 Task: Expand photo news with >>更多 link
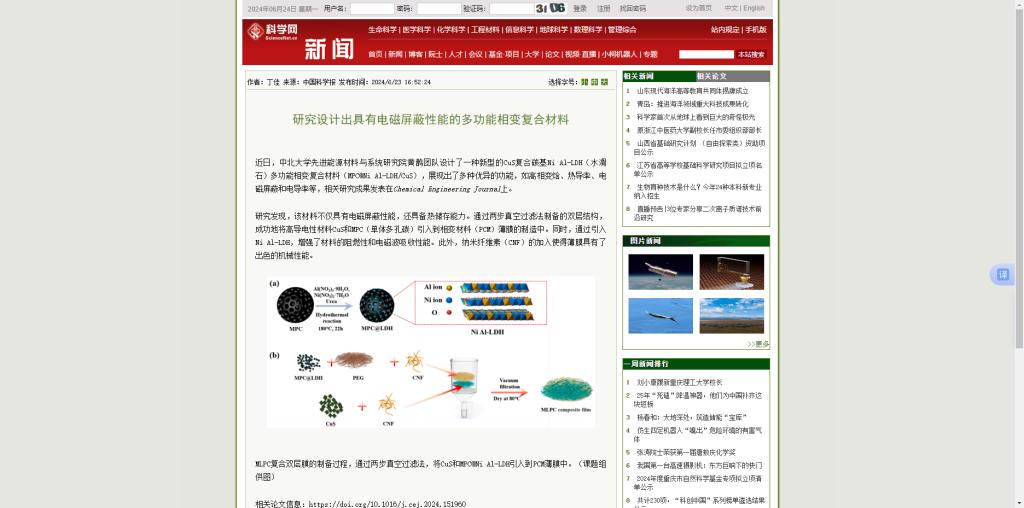coord(758,344)
